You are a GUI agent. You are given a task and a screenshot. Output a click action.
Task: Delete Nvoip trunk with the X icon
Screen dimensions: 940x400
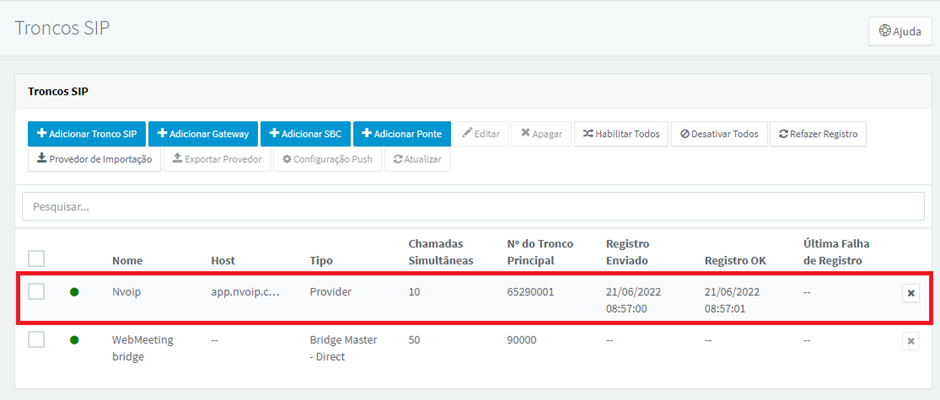(910, 293)
